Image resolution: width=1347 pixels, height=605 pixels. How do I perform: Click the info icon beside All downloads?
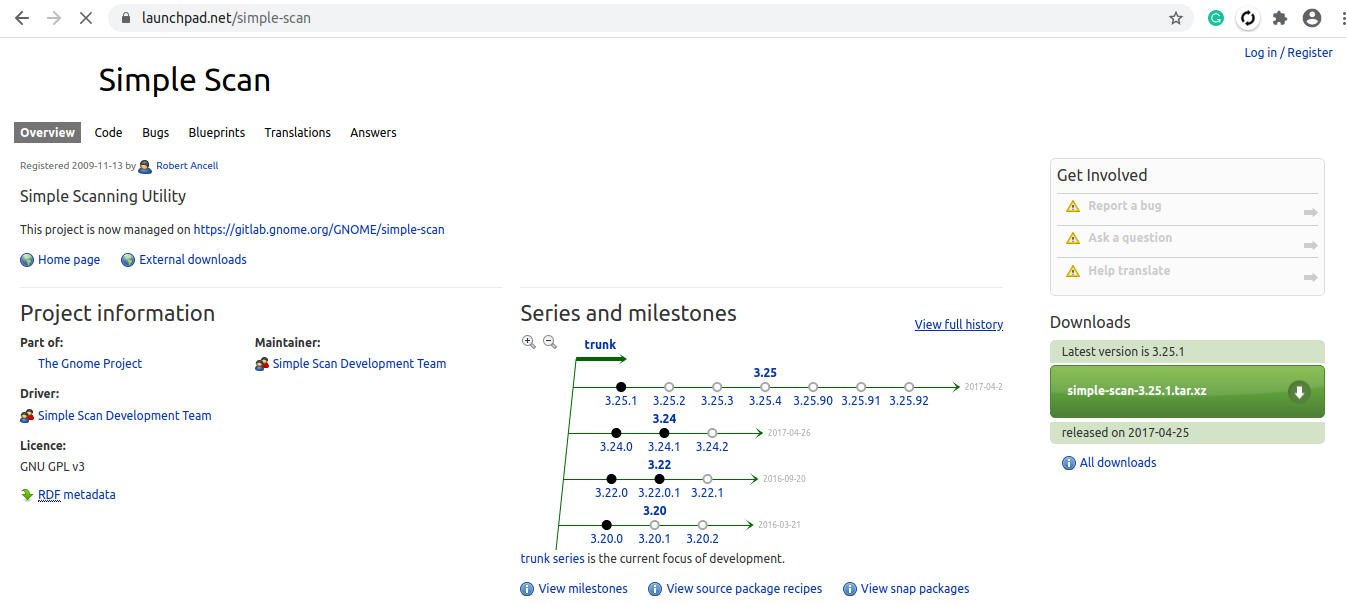pos(1069,463)
